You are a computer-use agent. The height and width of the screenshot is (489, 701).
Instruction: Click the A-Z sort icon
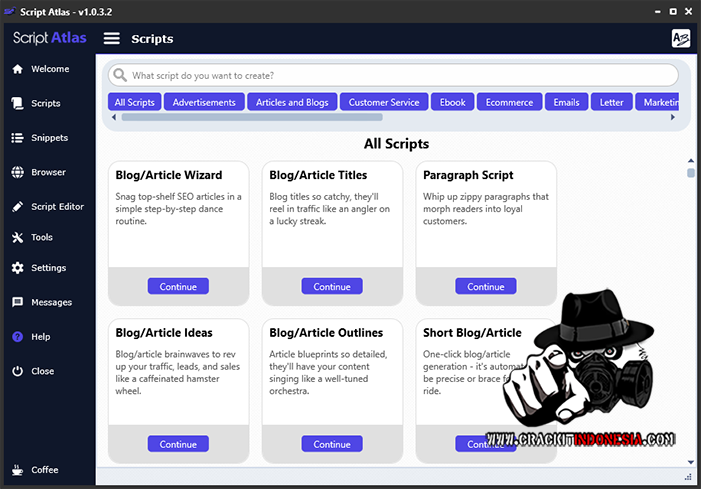pos(681,39)
